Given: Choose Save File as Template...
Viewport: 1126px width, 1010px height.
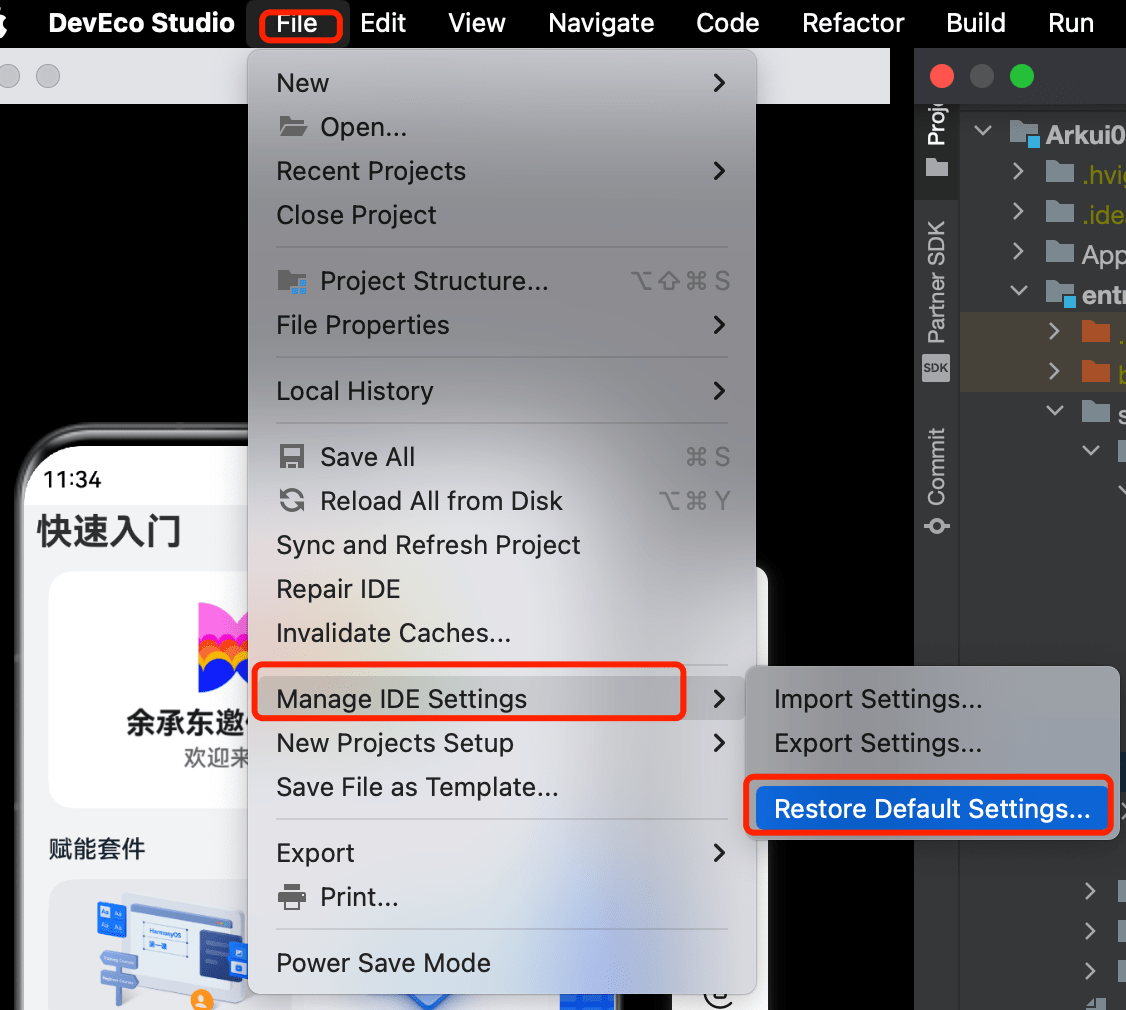Looking at the screenshot, I should (x=501, y=787).
